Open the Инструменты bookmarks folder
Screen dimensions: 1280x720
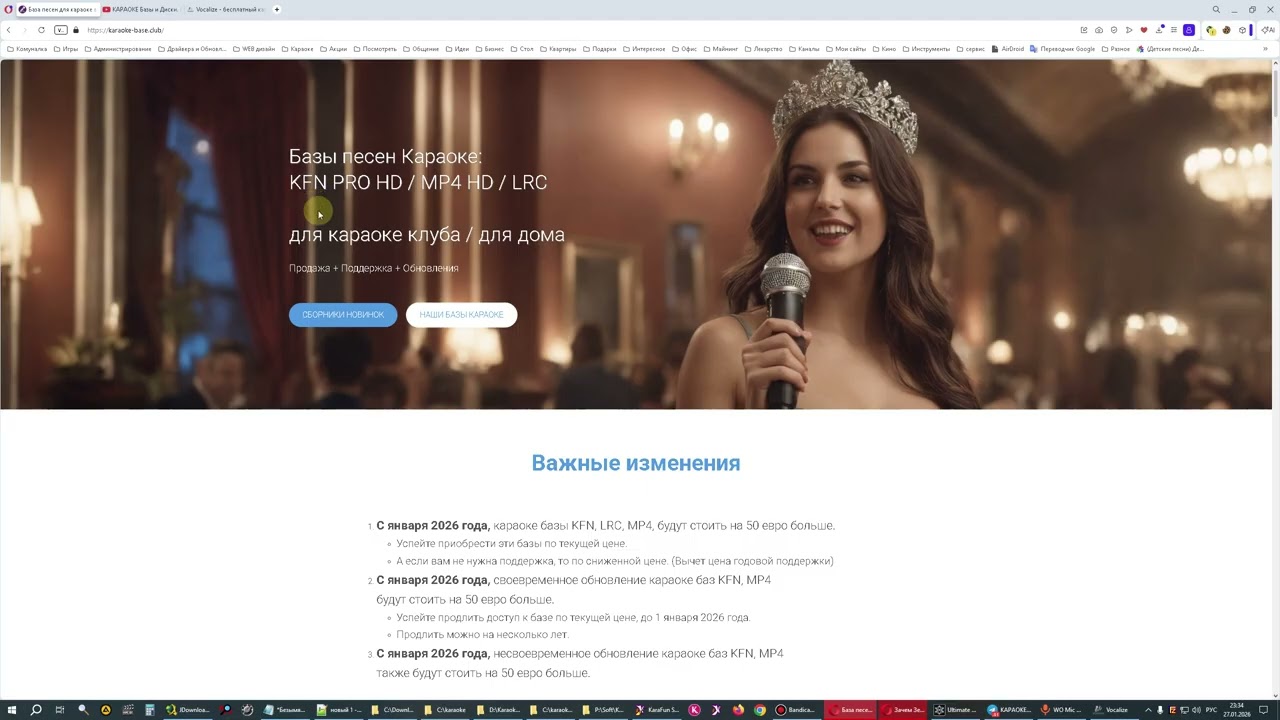(926, 48)
